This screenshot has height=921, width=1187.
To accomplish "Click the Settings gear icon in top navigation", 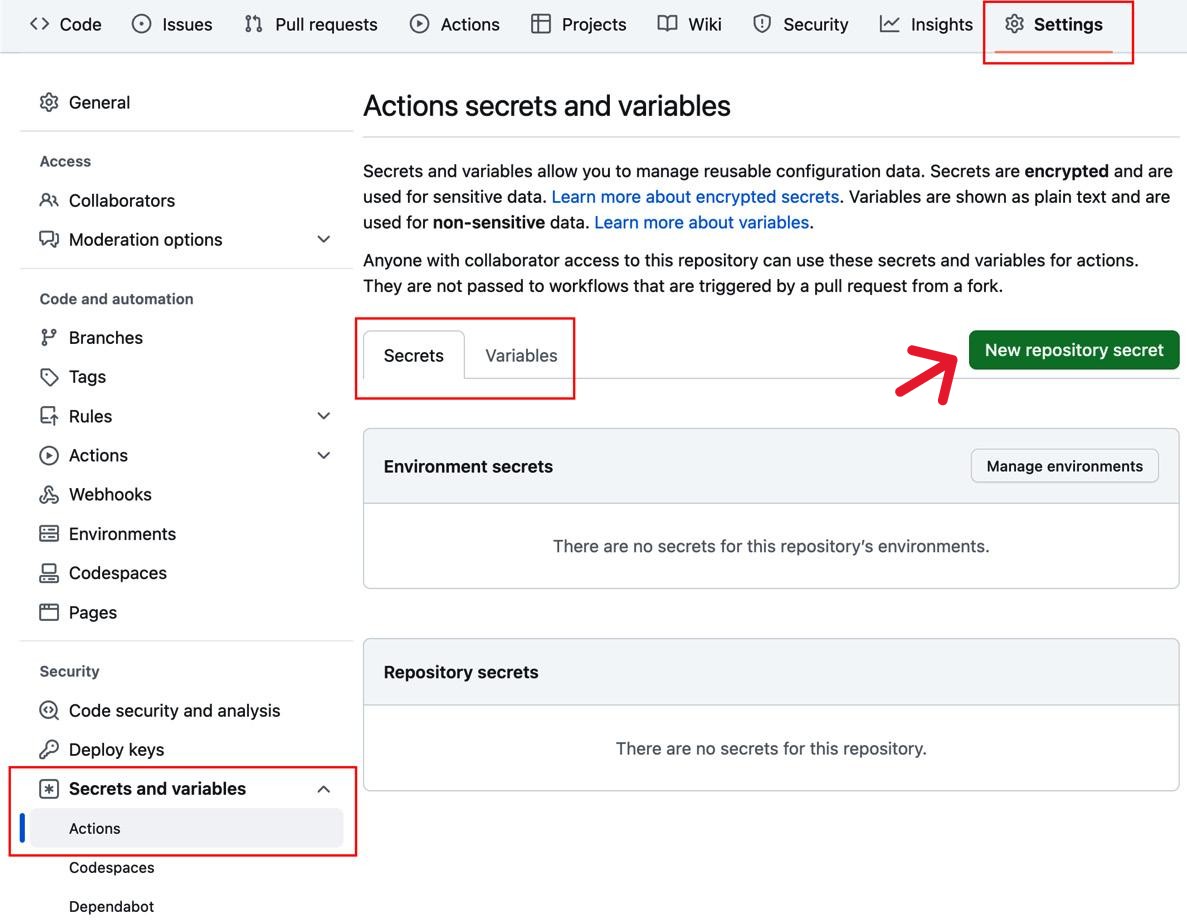I will point(1014,24).
